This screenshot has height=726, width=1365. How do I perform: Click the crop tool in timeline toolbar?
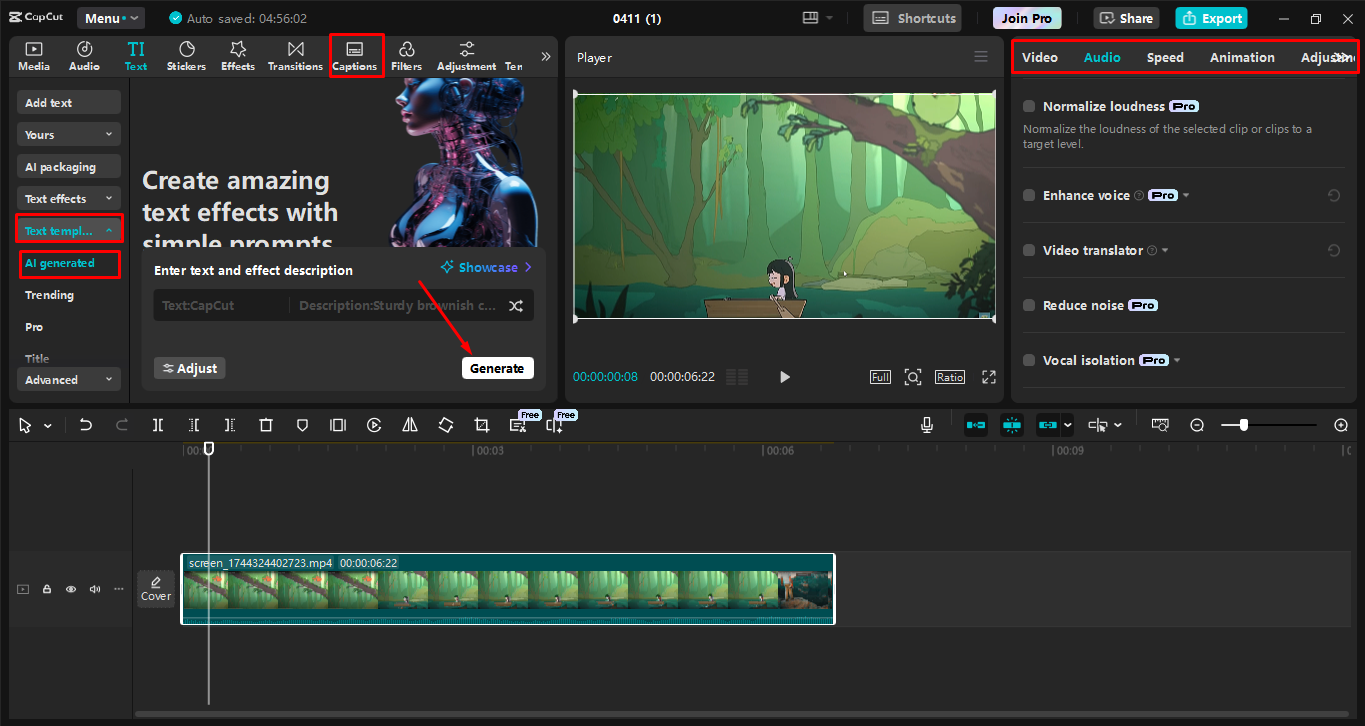(x=482, y=425)
